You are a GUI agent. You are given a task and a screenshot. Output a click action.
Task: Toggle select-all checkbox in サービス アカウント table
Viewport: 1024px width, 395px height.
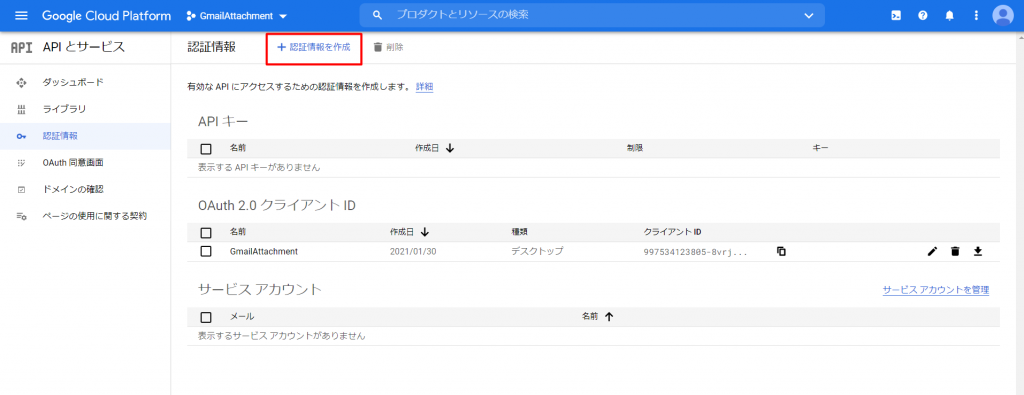(x=206, y=317)
